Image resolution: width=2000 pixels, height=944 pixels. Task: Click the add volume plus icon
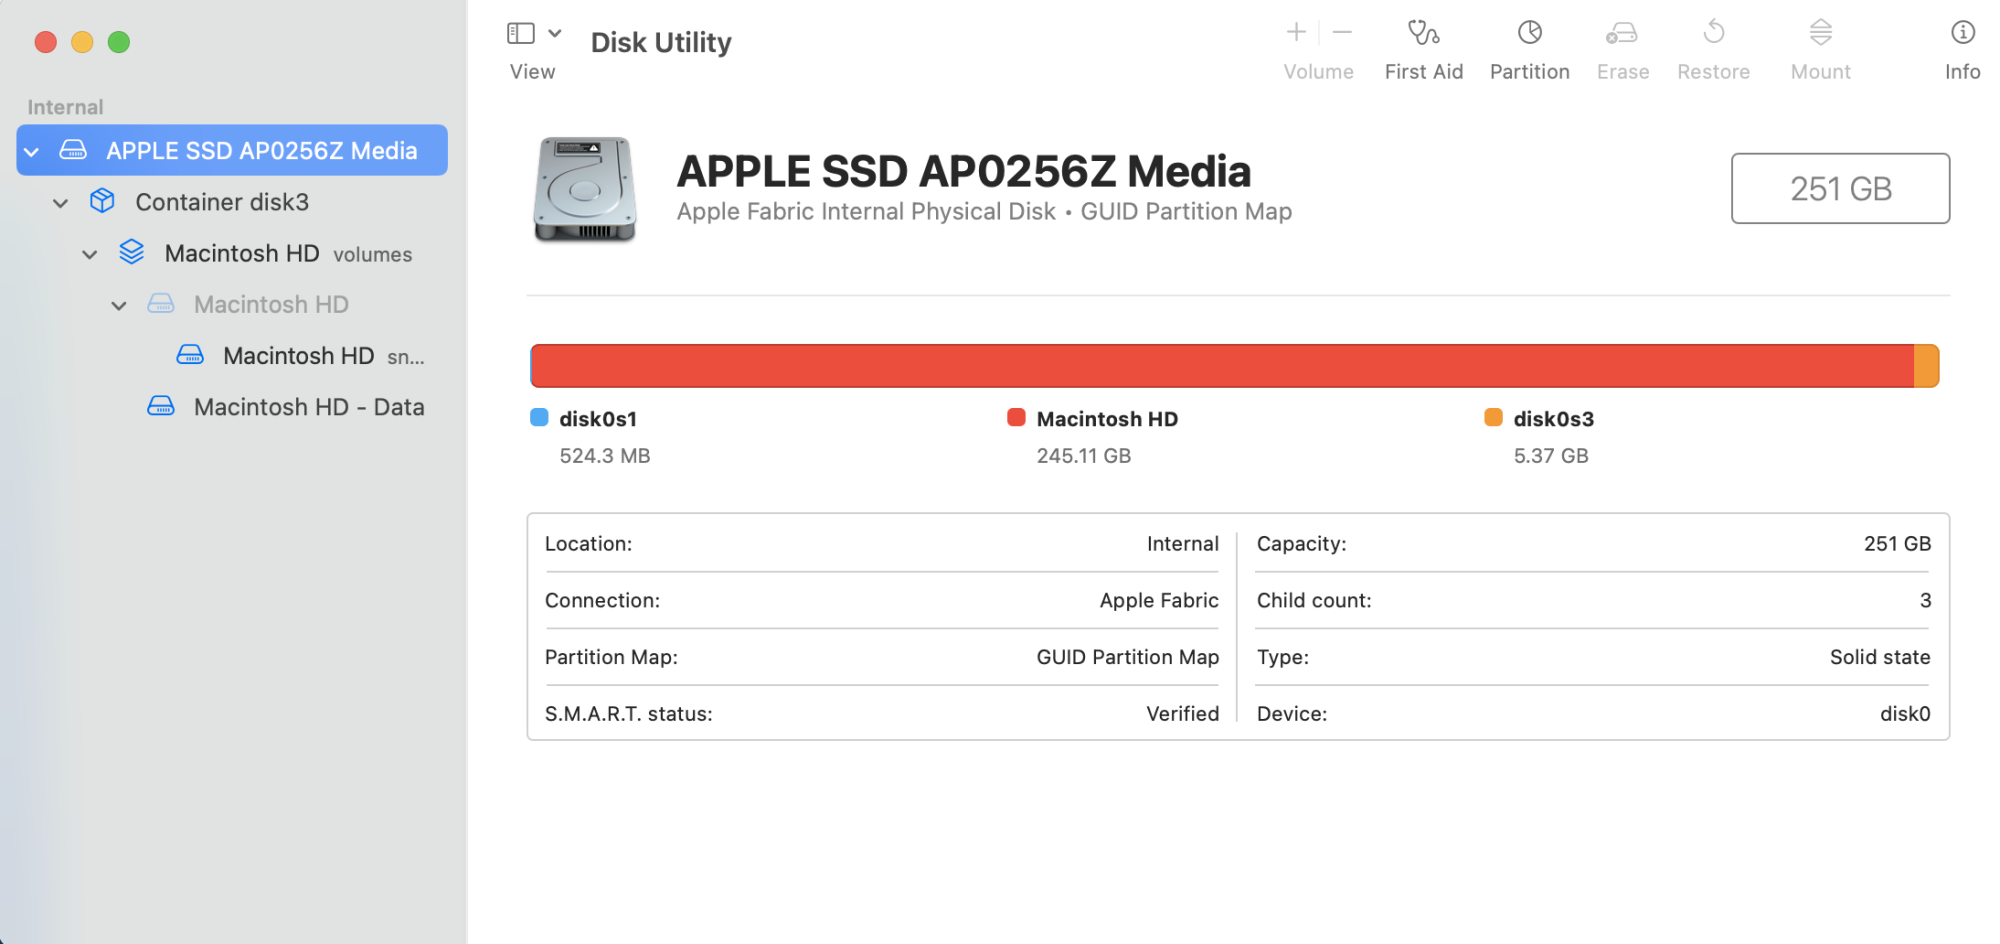pos(1296,33)
